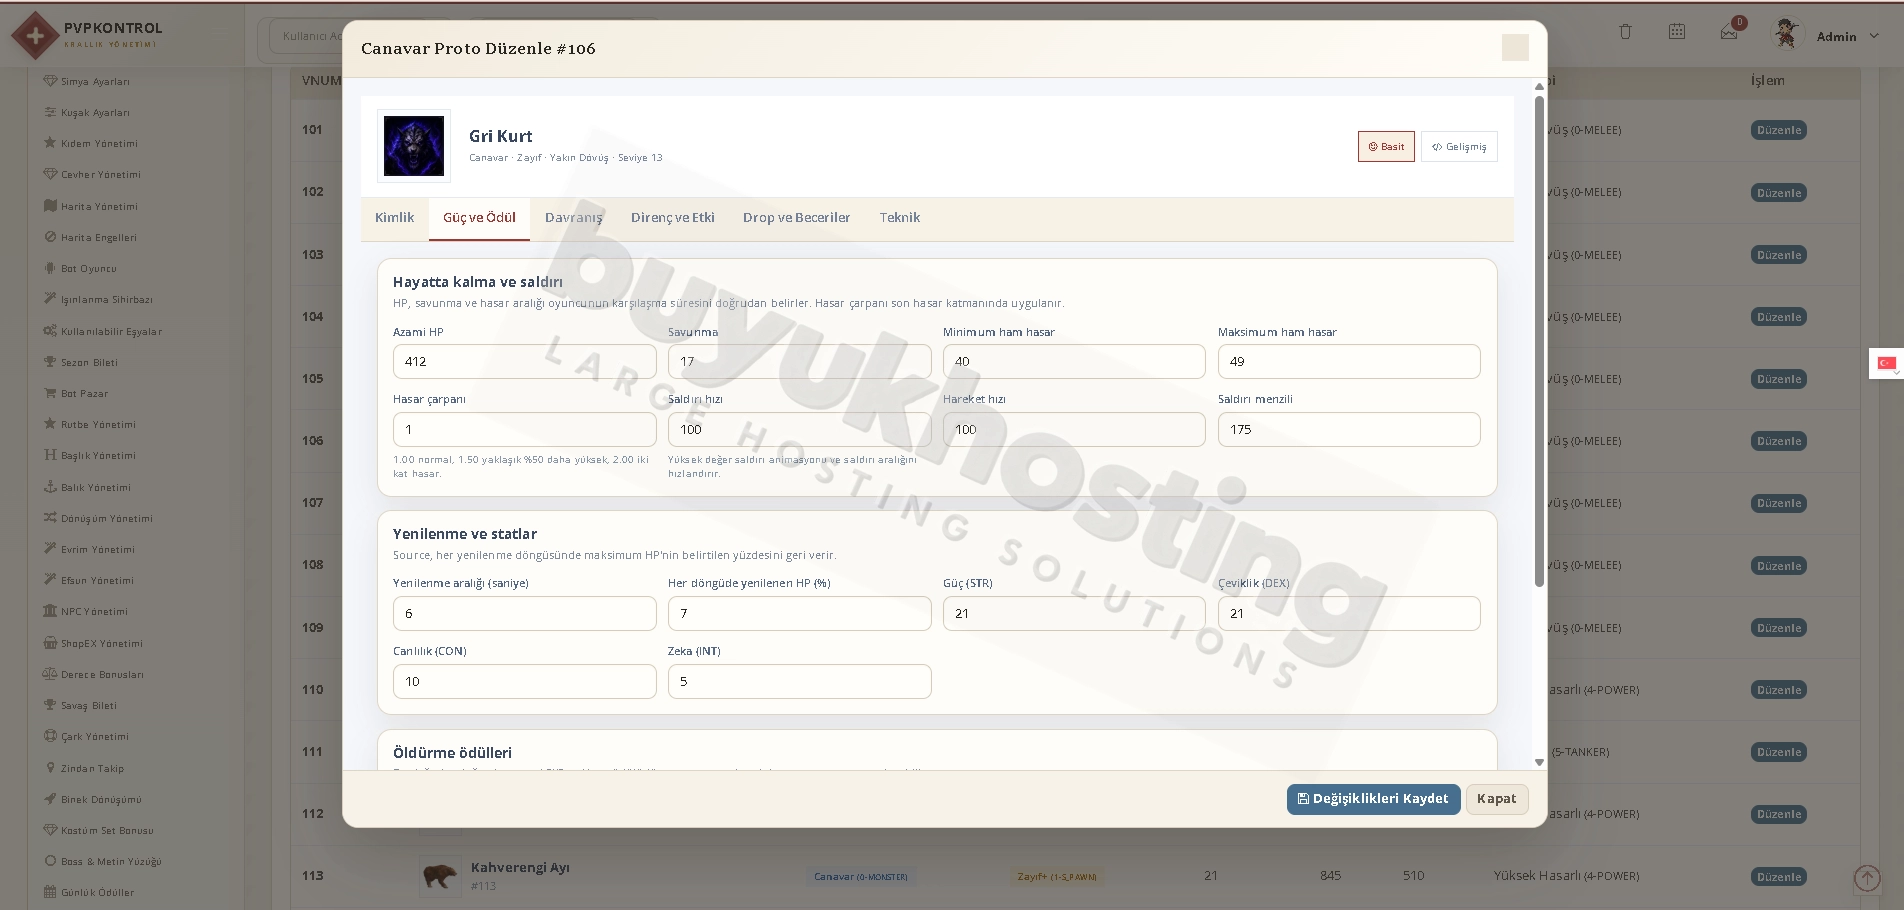Click Düzenle for row 113

coord(1779,877)
